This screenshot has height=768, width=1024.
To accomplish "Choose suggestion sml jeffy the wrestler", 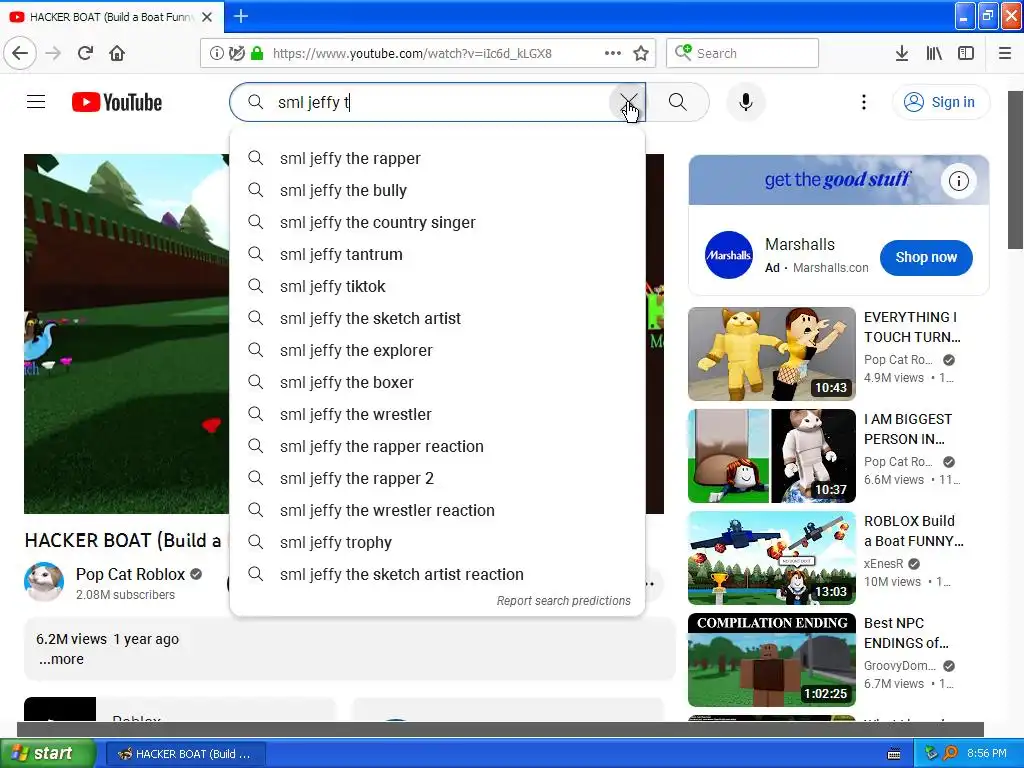I will tap(438, 414).
